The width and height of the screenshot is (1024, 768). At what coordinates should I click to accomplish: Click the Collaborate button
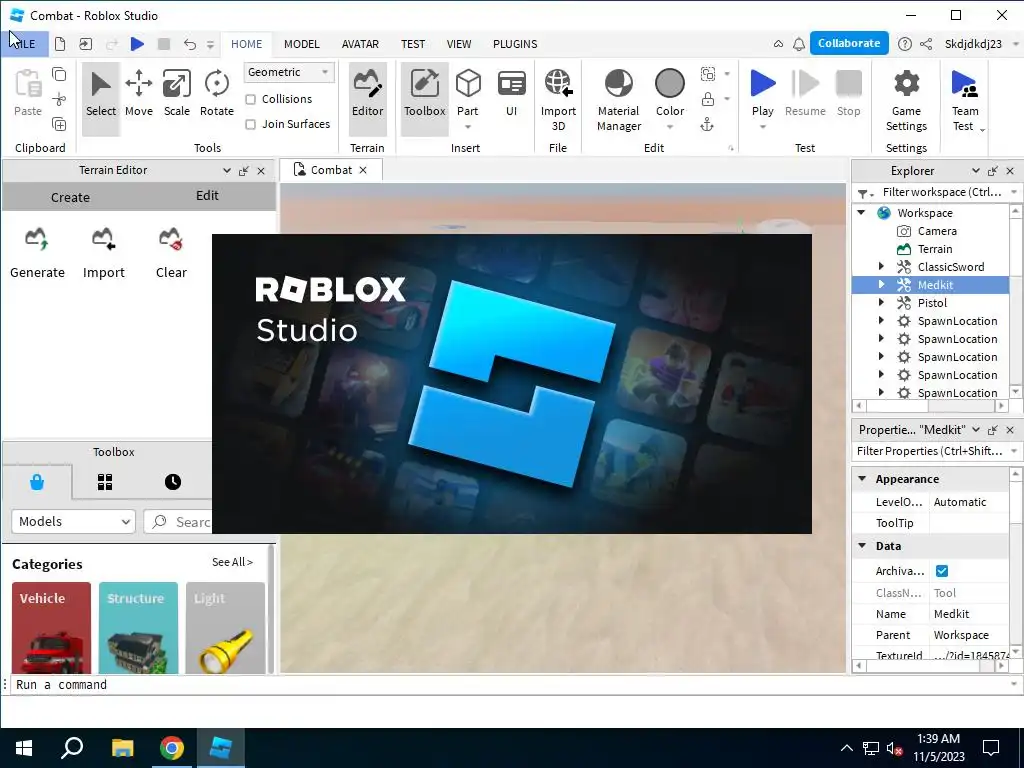[849, 43]
